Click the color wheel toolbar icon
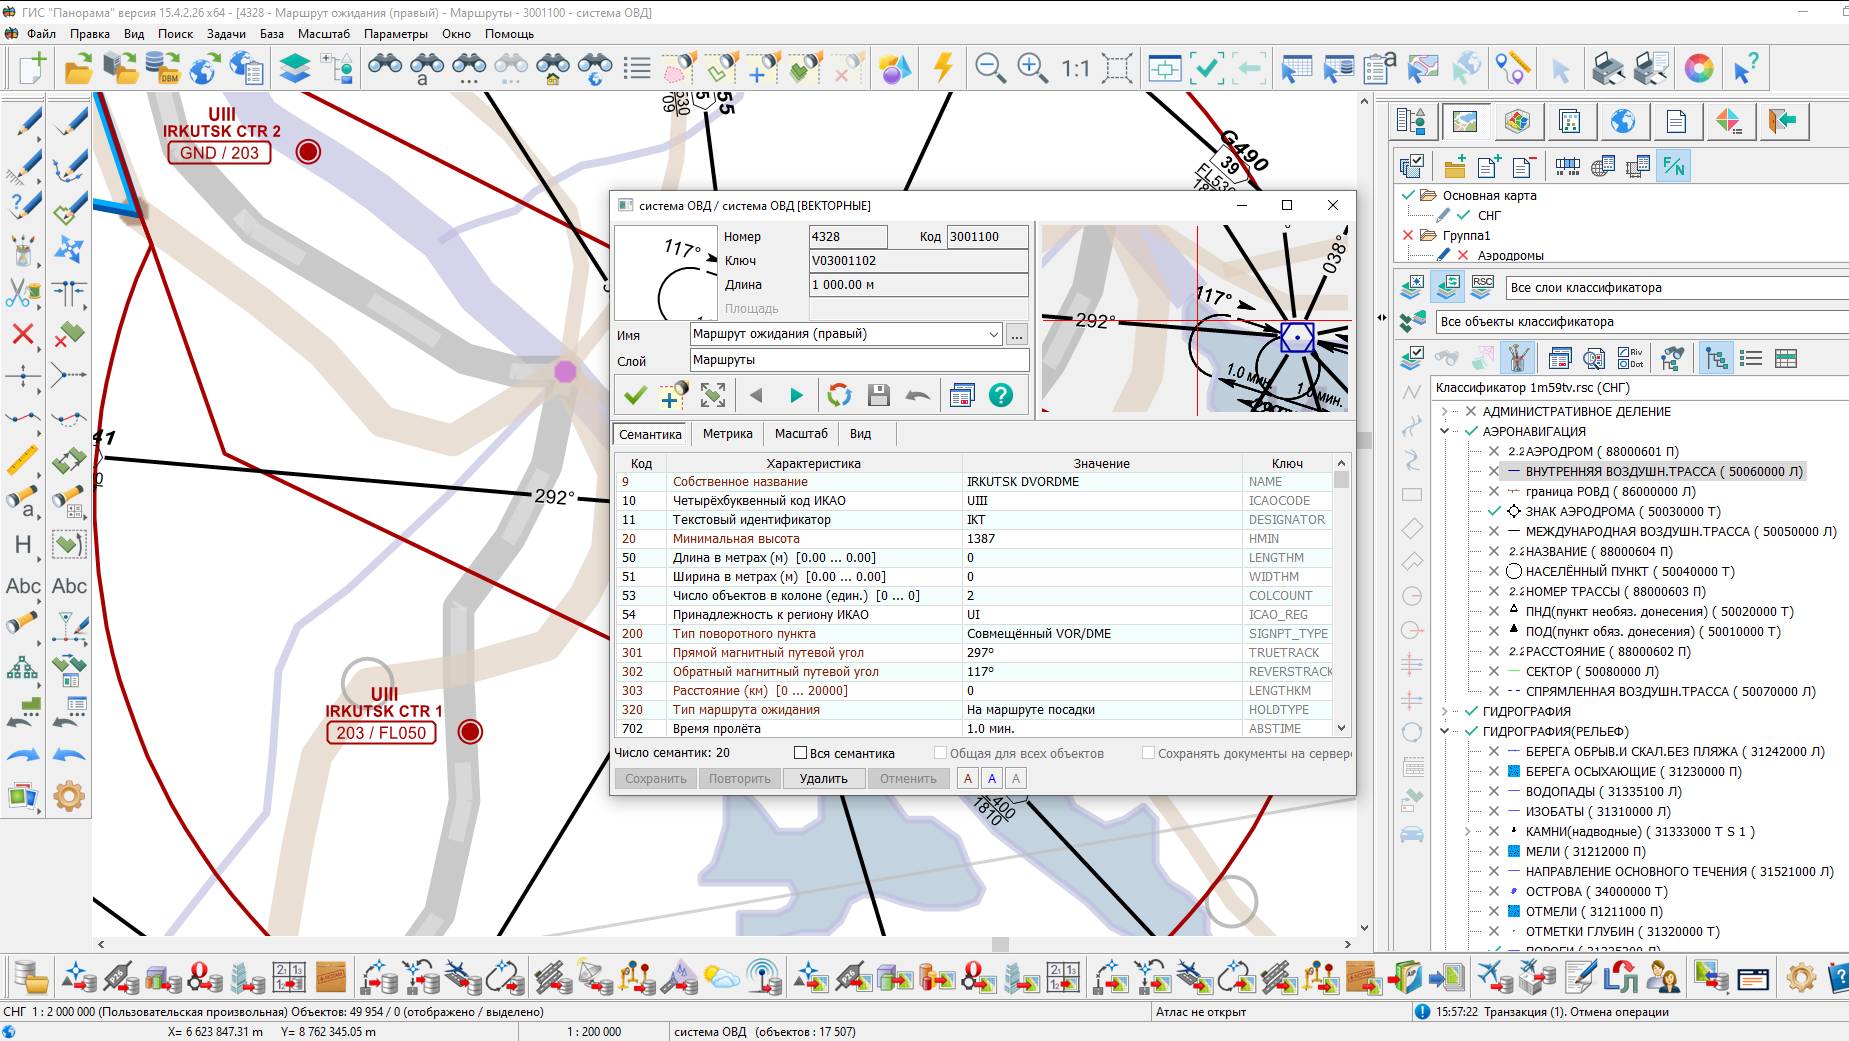1849x1041 pixels. (1699, 68)
